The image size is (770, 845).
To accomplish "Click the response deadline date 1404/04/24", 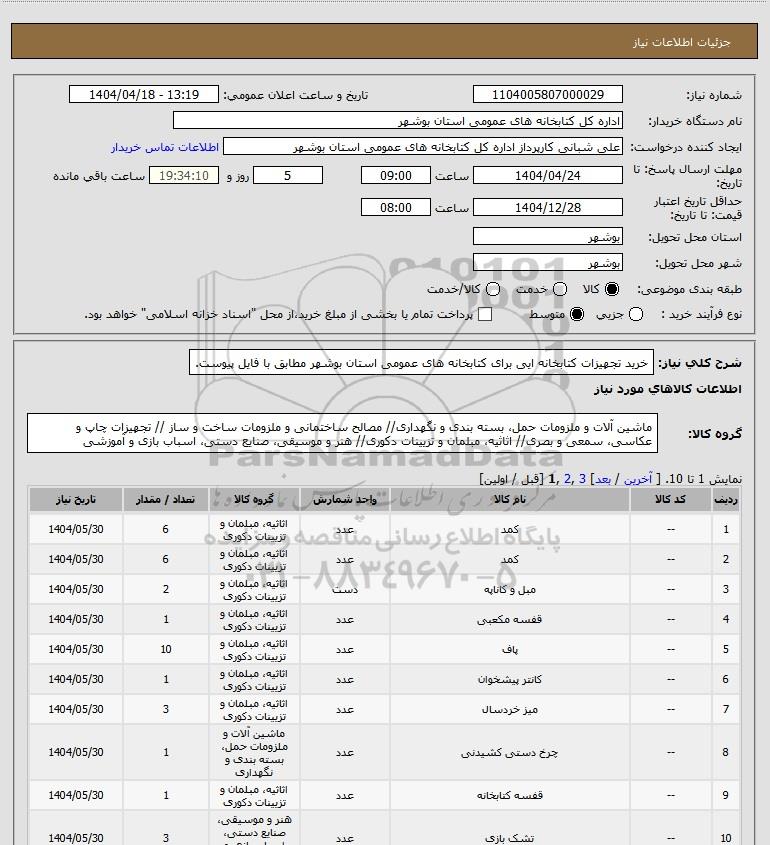I will point(547,175).
